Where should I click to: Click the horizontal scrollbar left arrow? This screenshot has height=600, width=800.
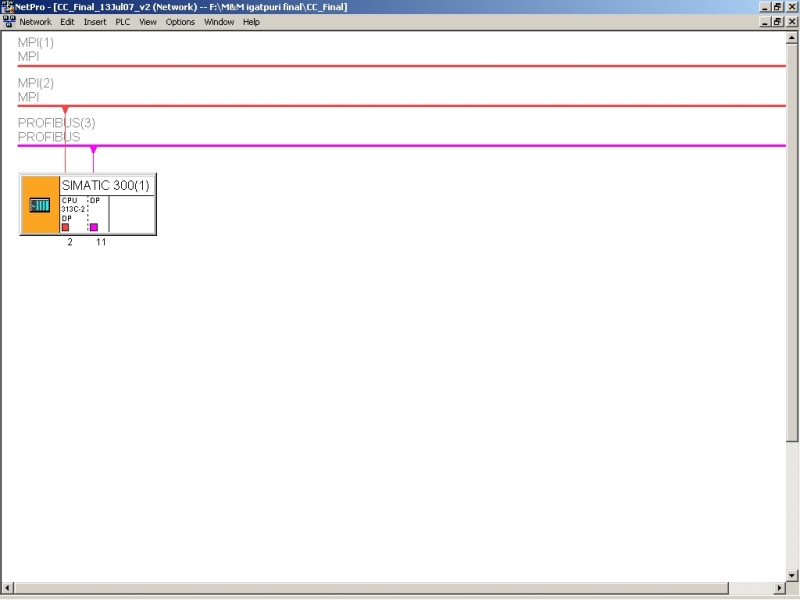click(7, 587)
